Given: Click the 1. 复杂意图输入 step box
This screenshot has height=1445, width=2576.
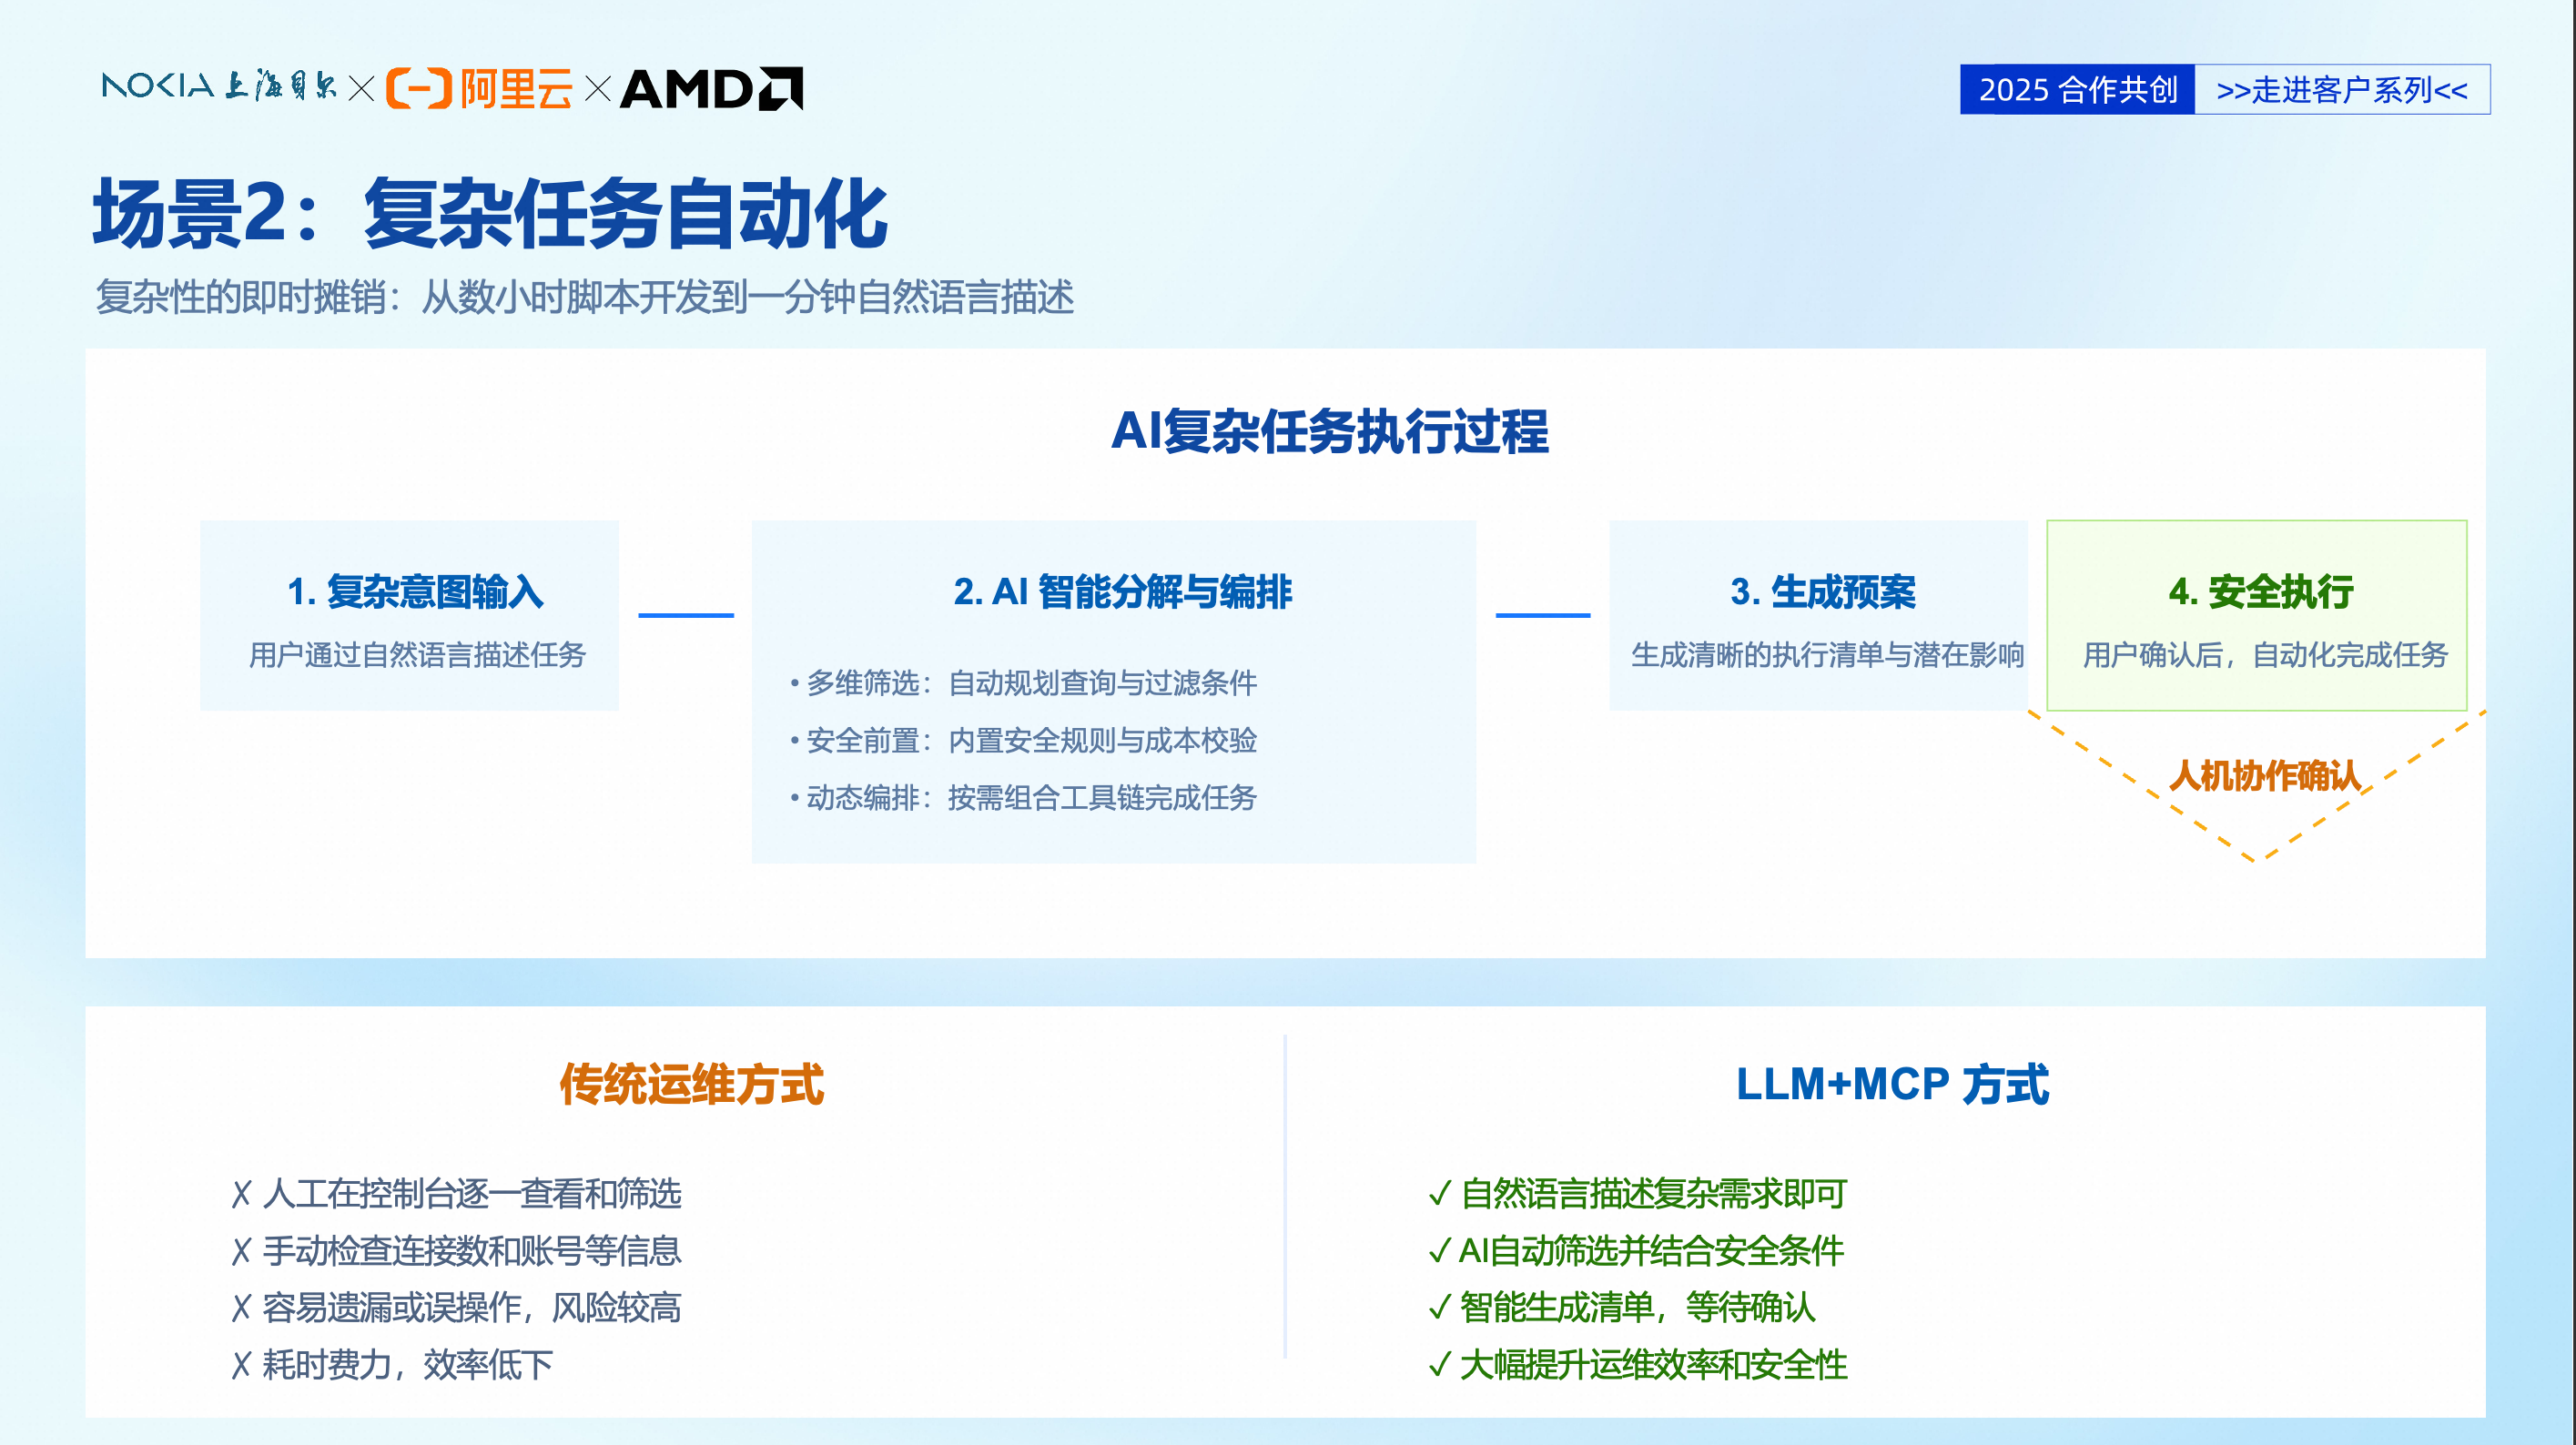Looking at the screenshot, I should pos(410,615).
